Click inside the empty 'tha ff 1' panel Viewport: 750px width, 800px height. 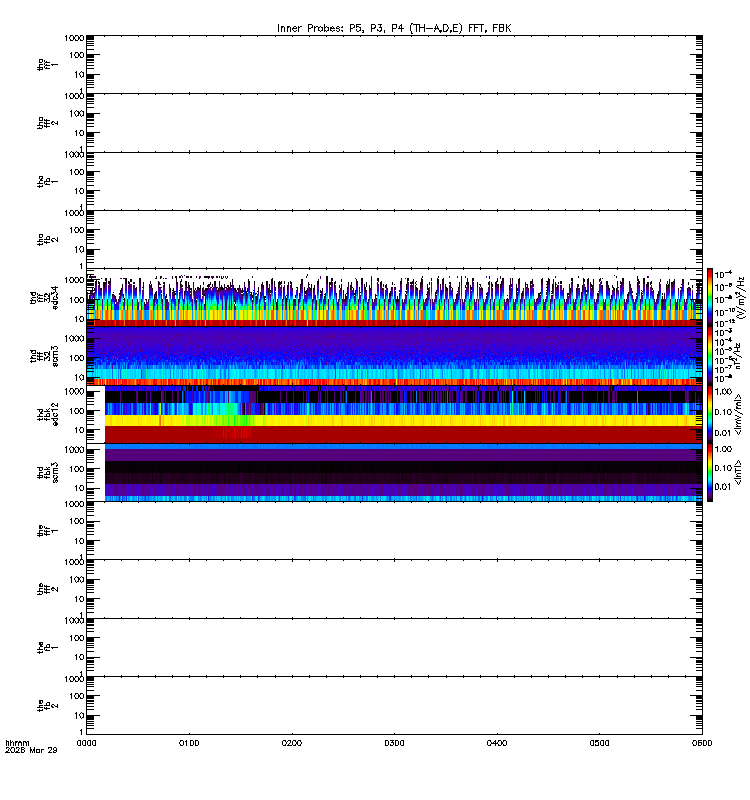click(394, 65)
